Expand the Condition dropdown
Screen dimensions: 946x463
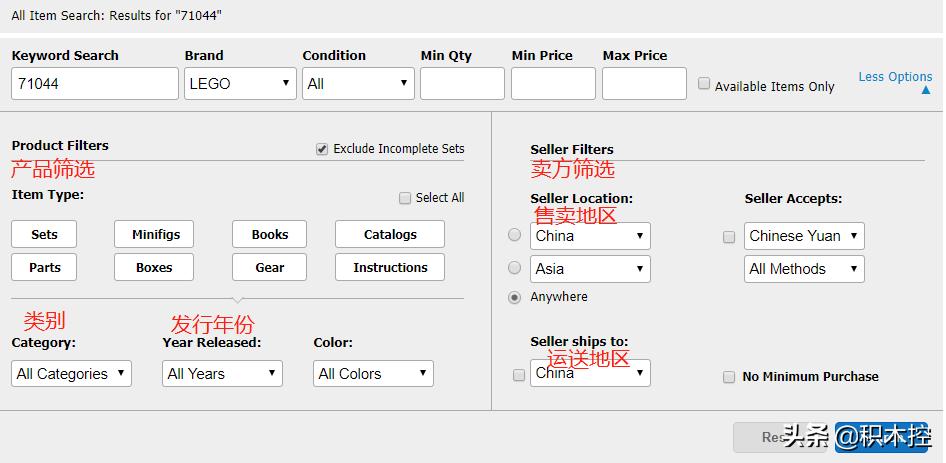pyautogui.click(x=358, y=84)
